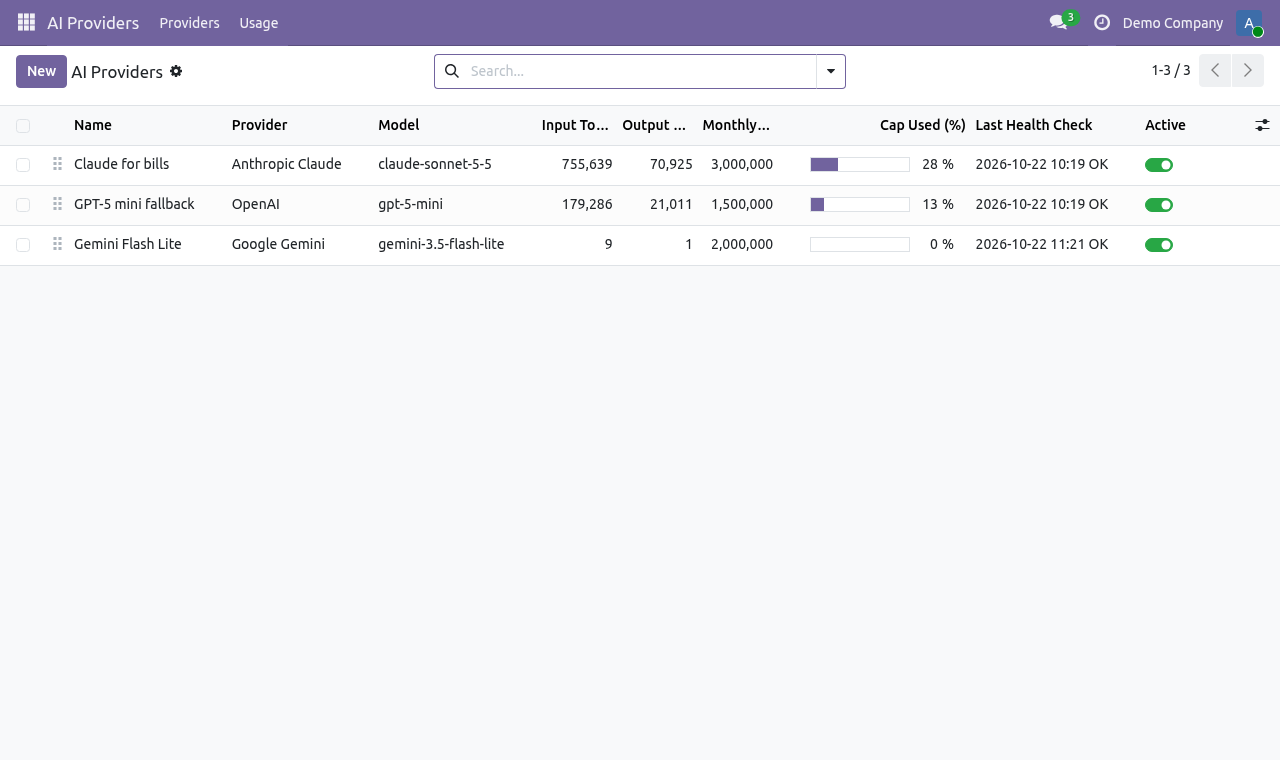Grab the drag handle for Gemini Flash Lite
The height and width of the screenshot is (760, 1280).
(x=57, y=244)
